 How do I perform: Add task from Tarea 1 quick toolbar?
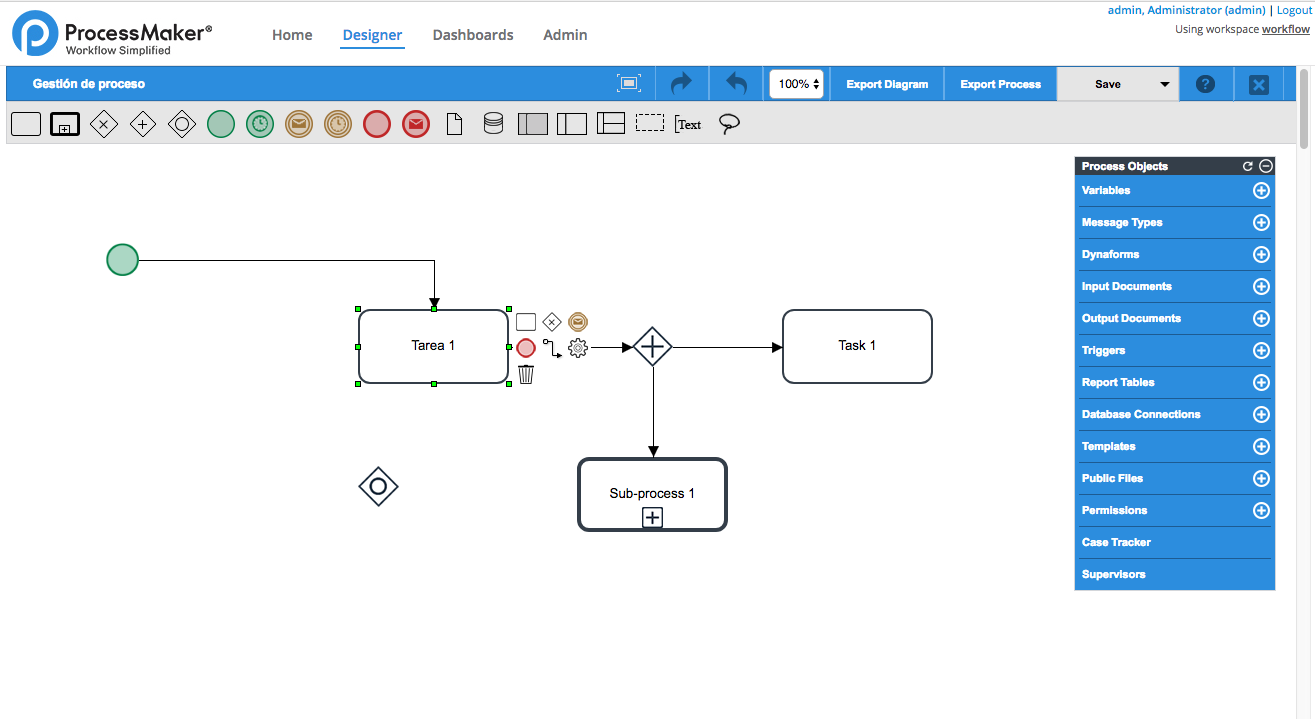point(526,322)
